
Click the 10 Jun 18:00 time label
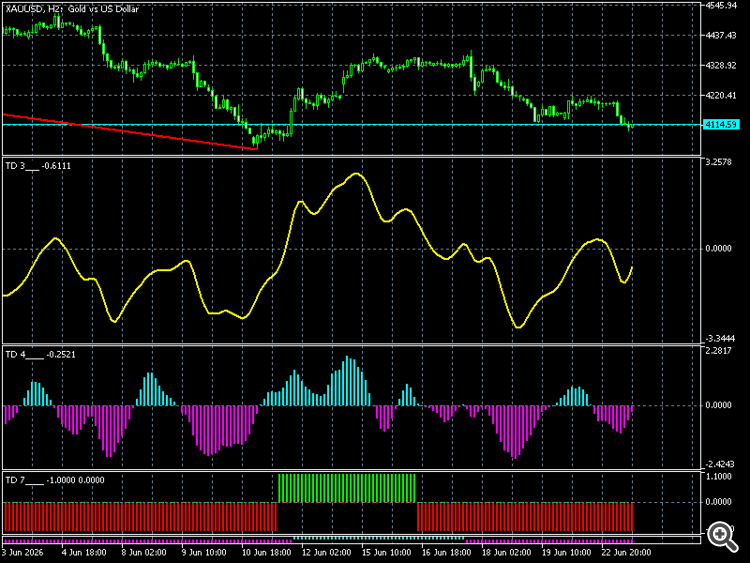click(x=266, y=552)
